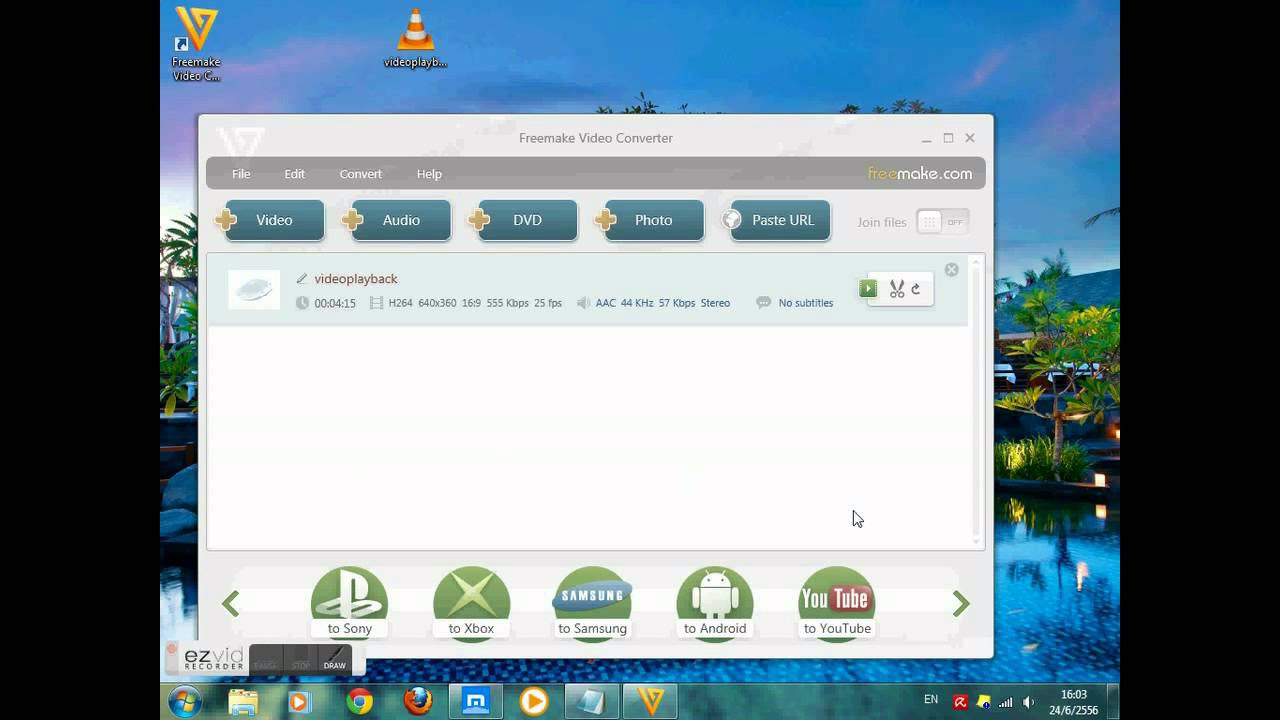The width and height of the screenshot is (1280, 720).
Task: Open the Edit menu
Action: (x=294, y=174)
